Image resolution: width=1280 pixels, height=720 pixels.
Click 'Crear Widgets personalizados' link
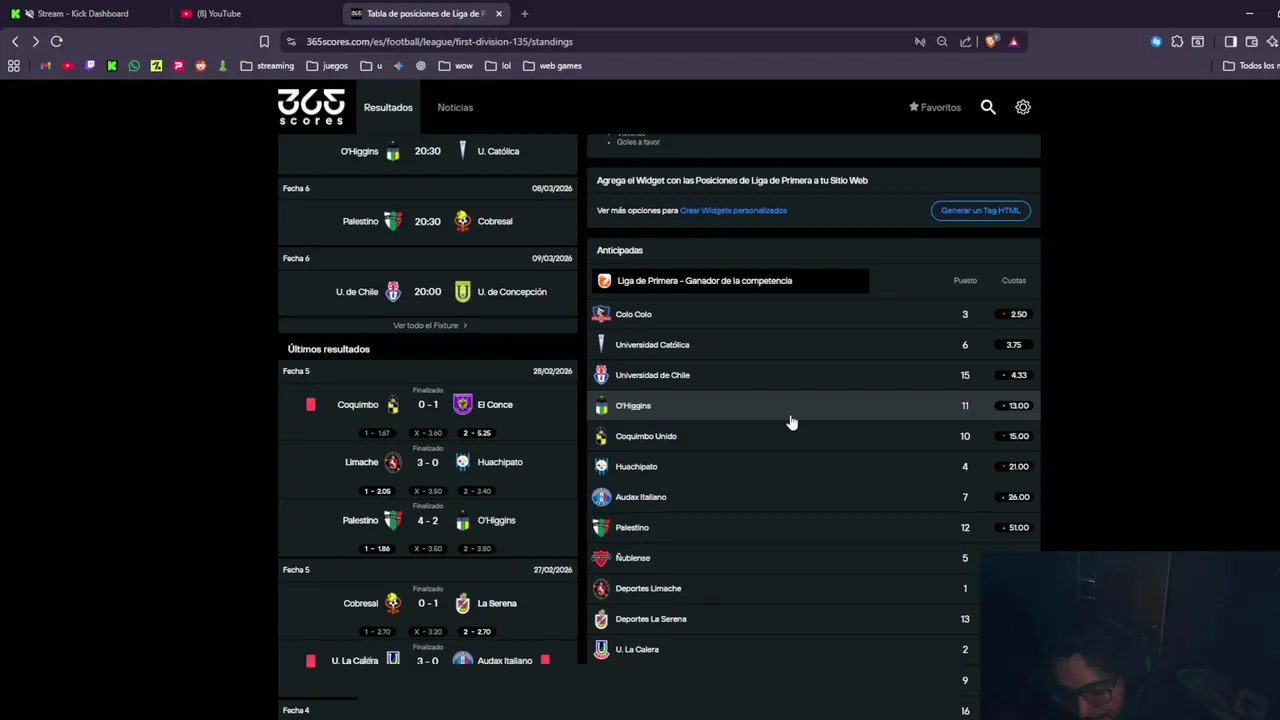click(x=733, y=211)
